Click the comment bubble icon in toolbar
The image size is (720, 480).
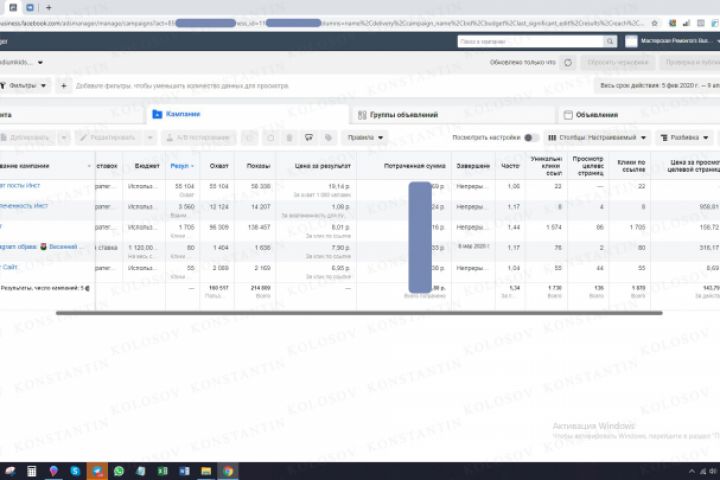click(x=309, y=137)
